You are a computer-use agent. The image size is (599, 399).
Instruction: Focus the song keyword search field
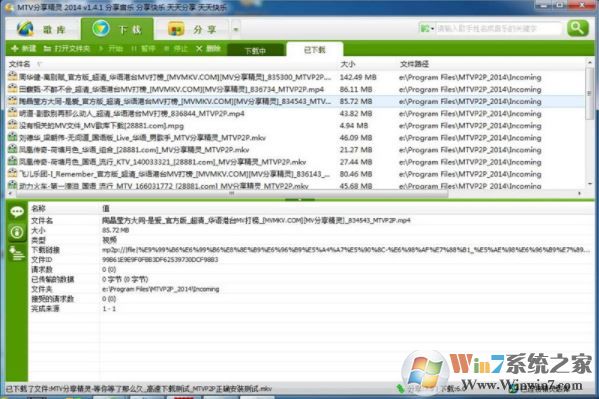499,28
